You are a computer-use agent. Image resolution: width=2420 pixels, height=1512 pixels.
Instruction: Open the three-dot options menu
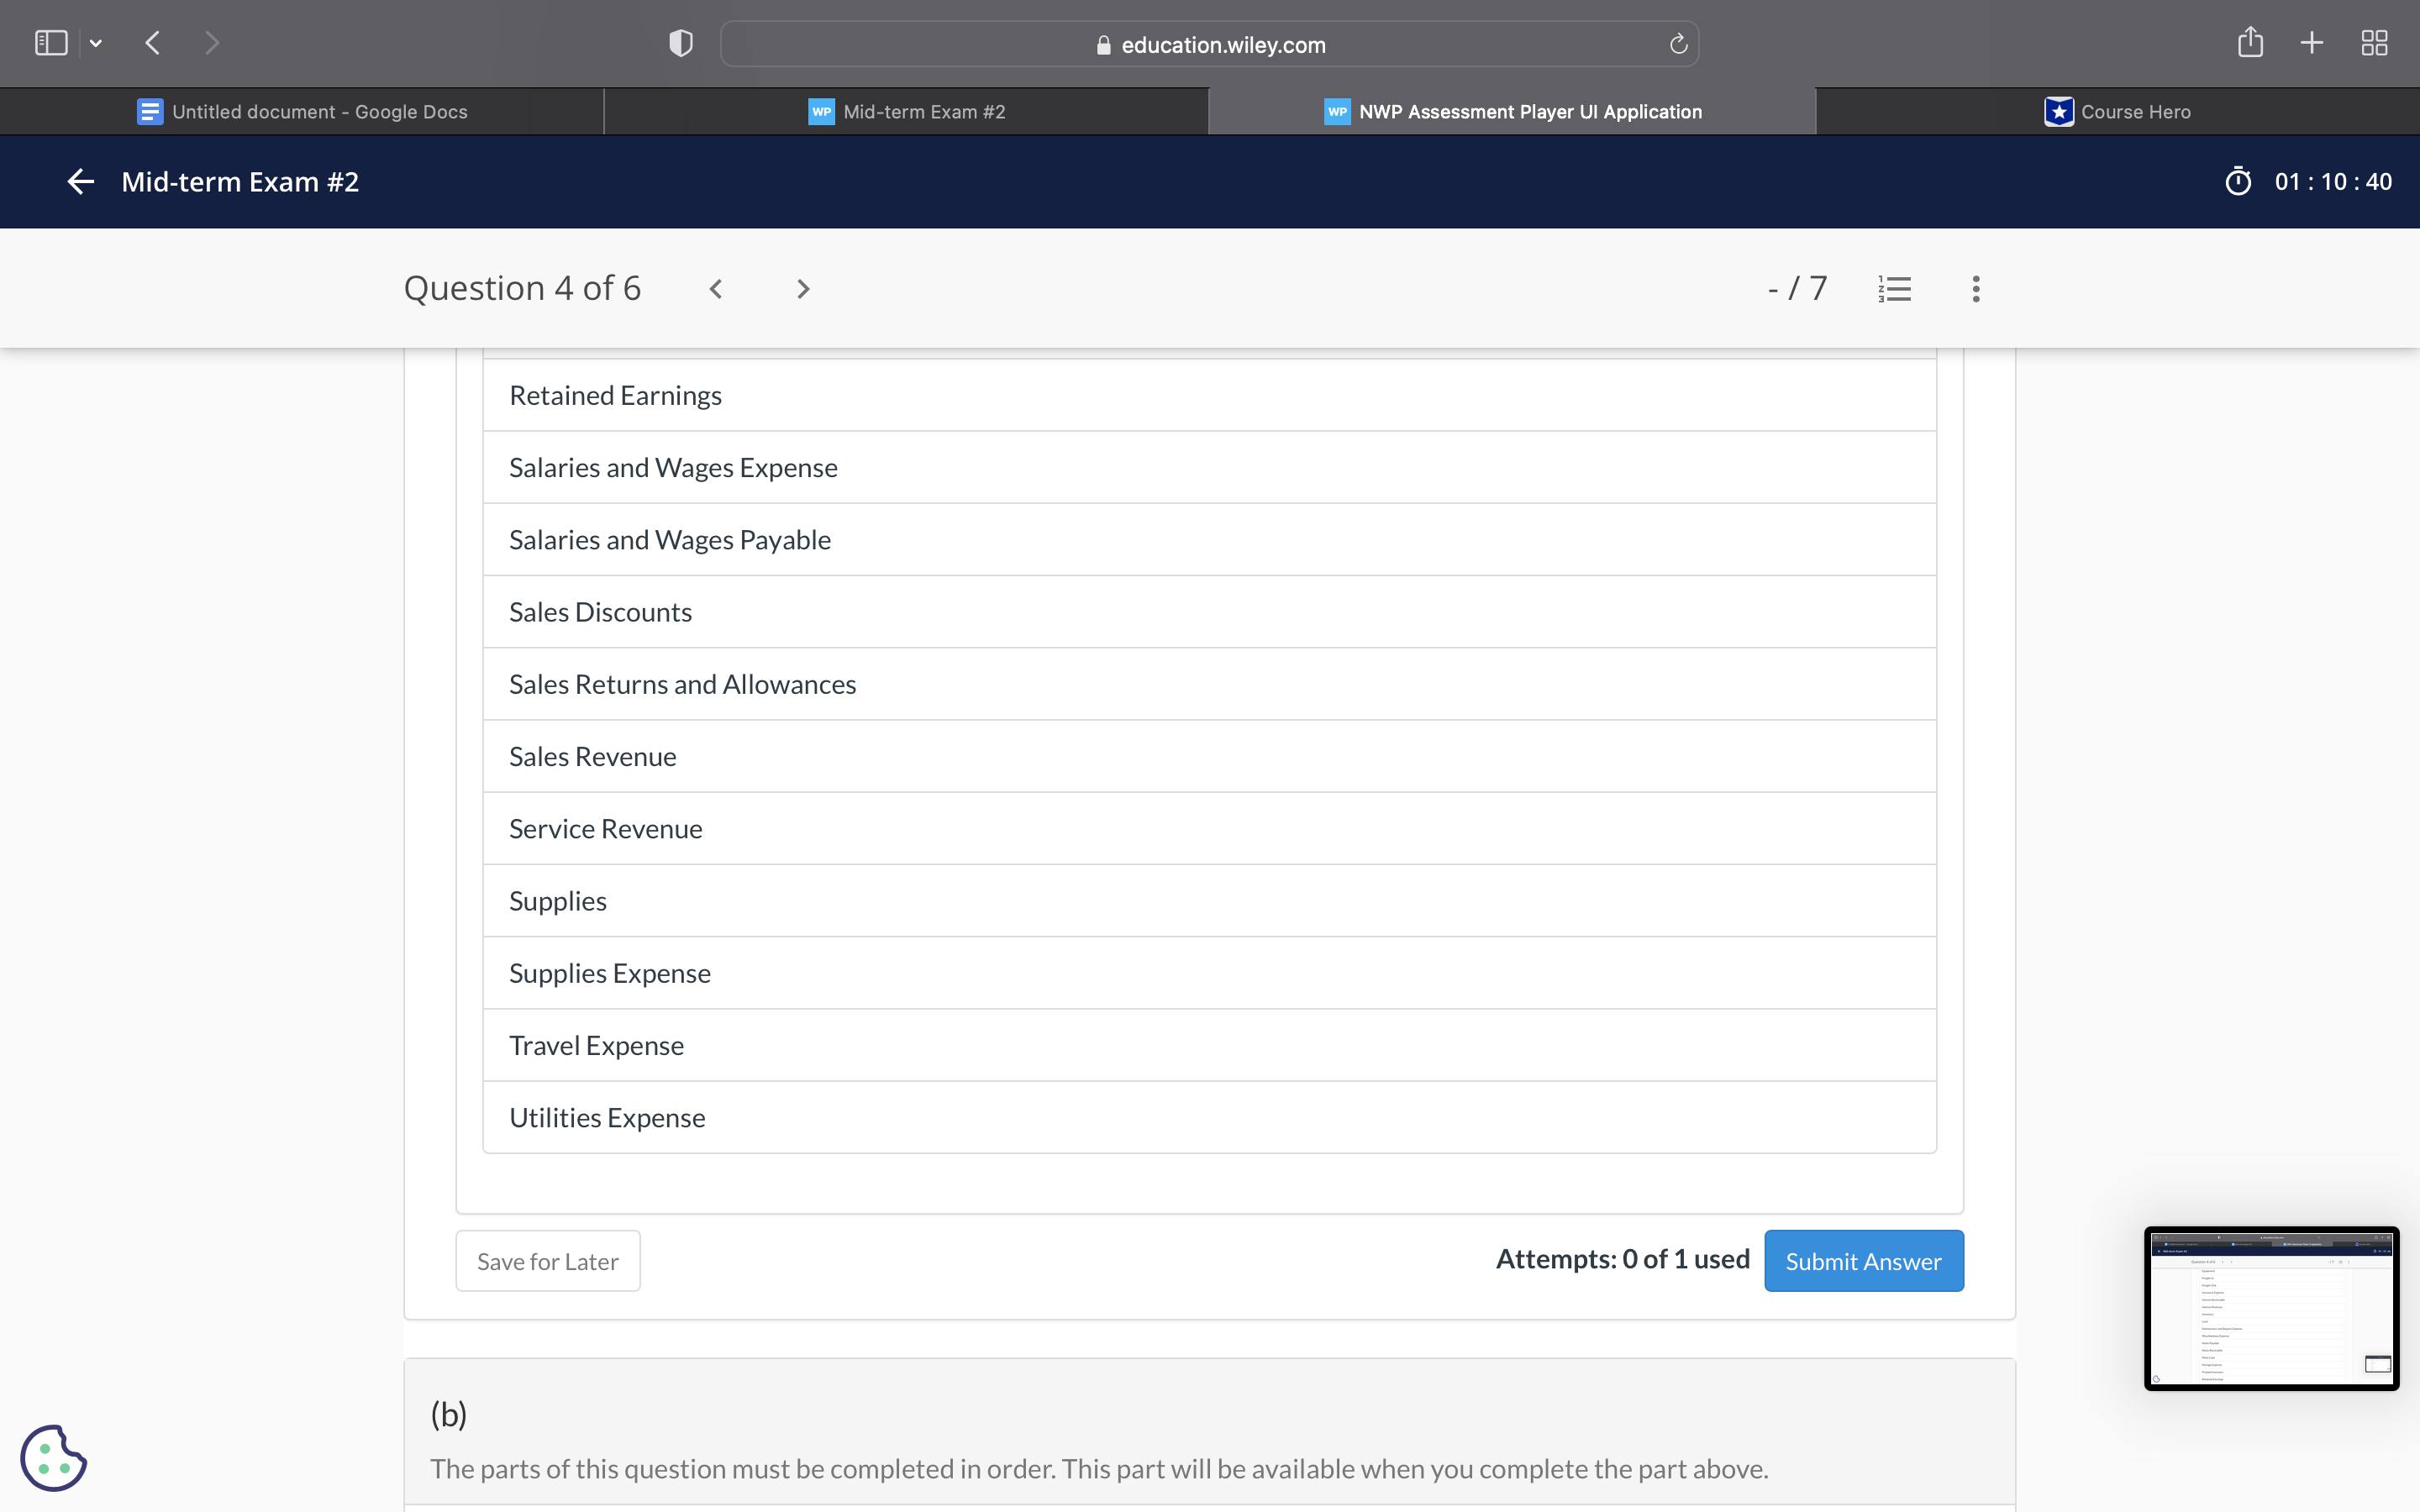tap(1975, 288)
